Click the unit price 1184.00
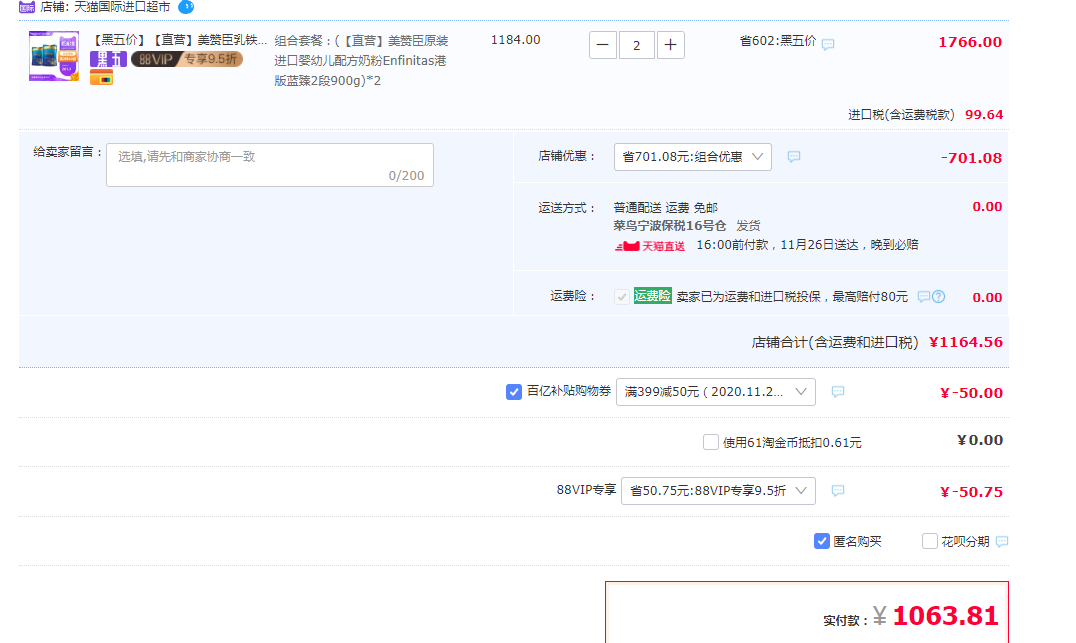Image resolution: width=1076 pixels, height=643 pixels. 515,40
